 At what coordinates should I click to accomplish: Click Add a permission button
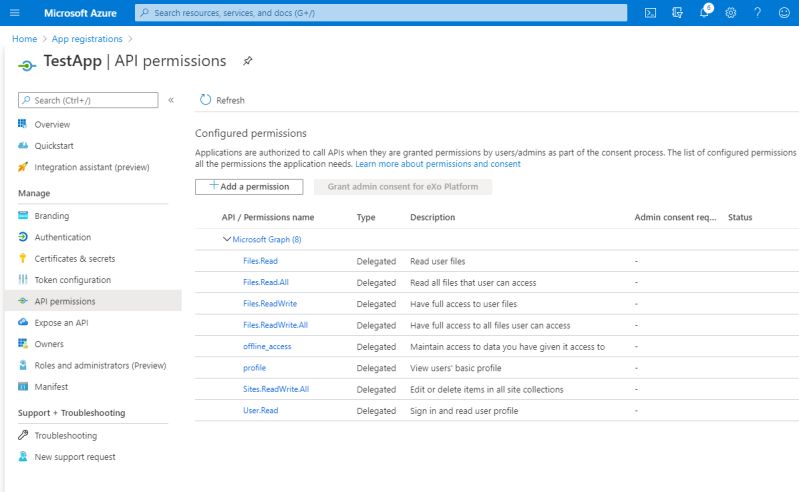point(249,186)
